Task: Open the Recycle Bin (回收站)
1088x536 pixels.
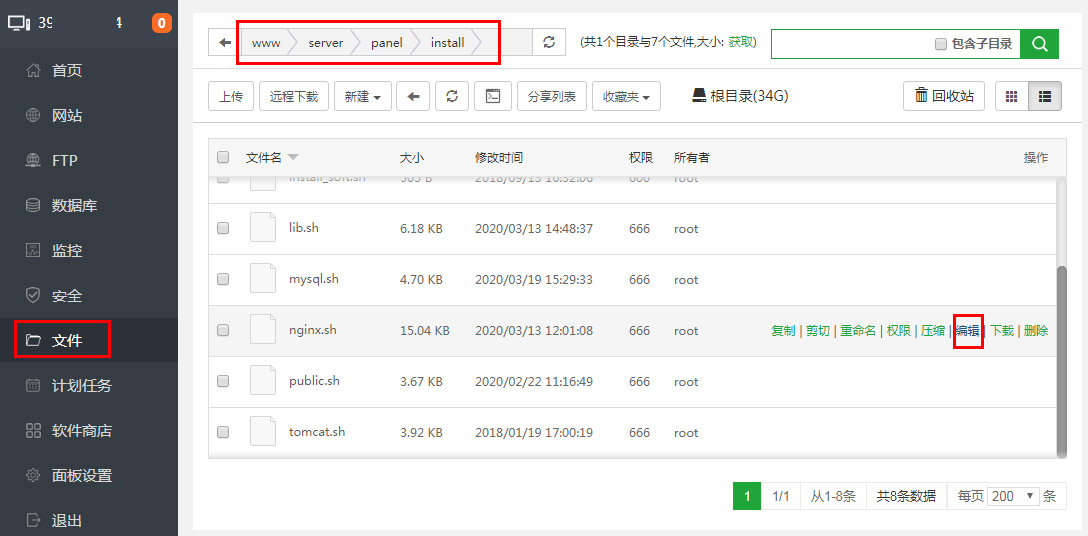Action: tap(943, 96)
